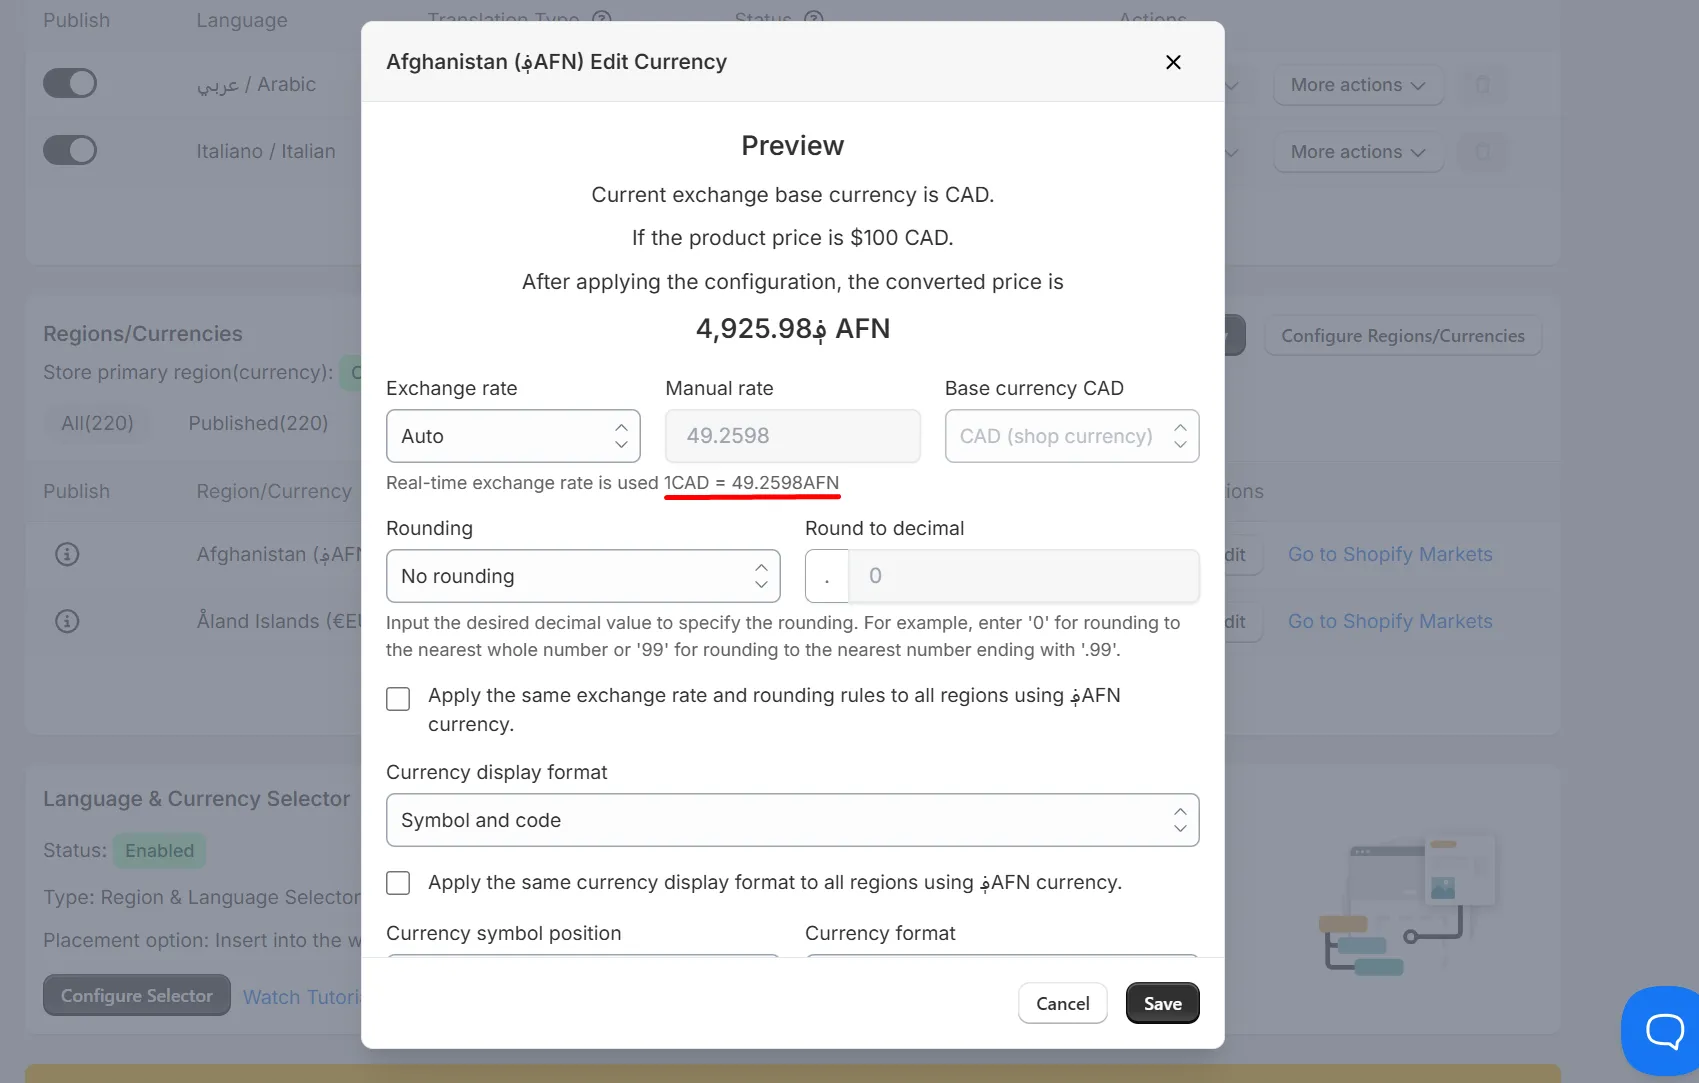Image resolution: width=1699 pixels, height=1083 pixels.
Task: Click the Configure Selector button
Action: 137,996
